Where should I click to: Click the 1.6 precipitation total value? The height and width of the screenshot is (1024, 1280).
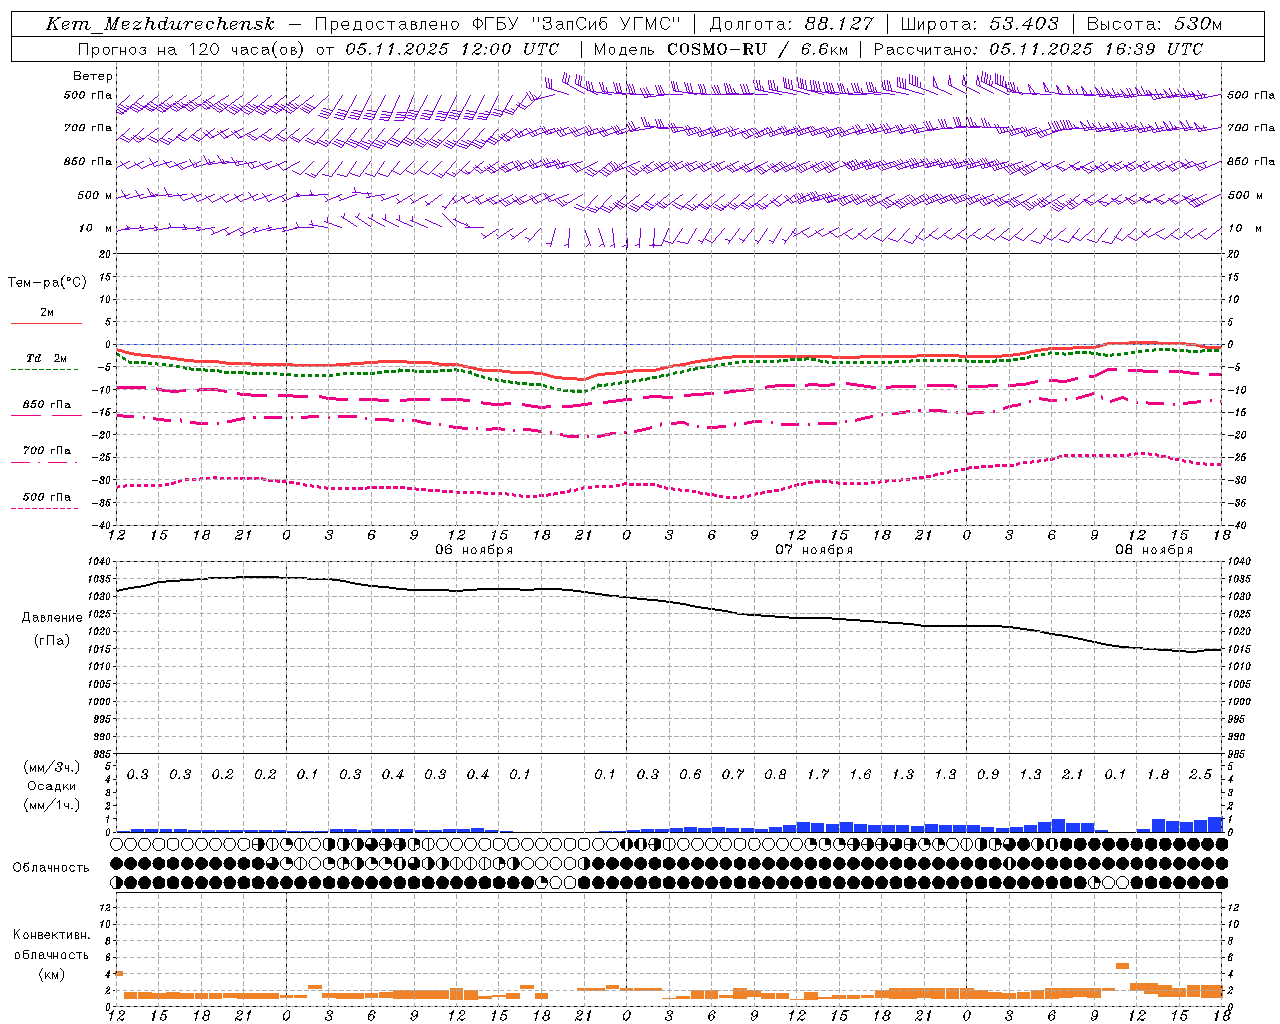pyautogui.click(x=860, y=774)
